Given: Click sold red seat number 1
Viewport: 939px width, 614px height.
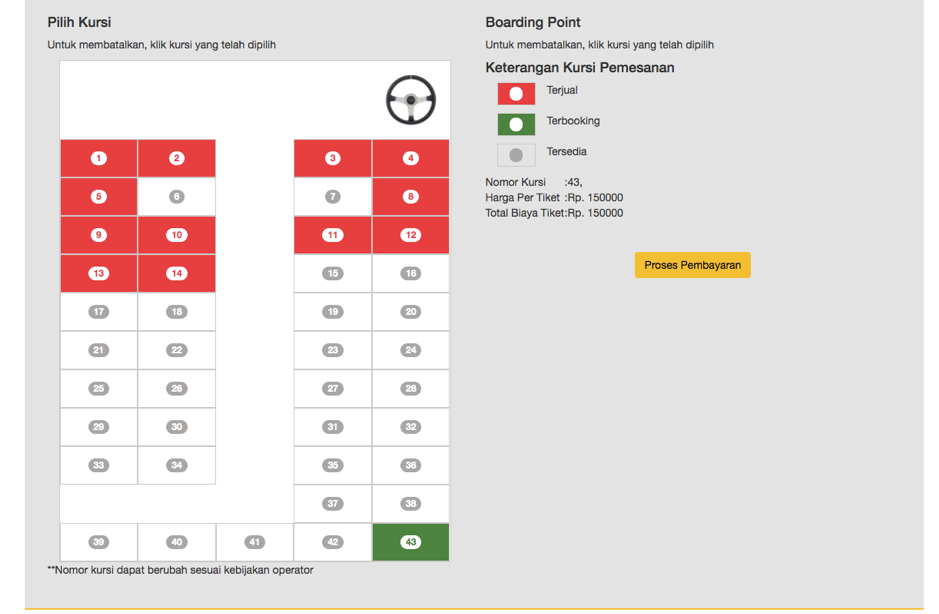Looking at the screenshot, I should [x=98, y=158].
